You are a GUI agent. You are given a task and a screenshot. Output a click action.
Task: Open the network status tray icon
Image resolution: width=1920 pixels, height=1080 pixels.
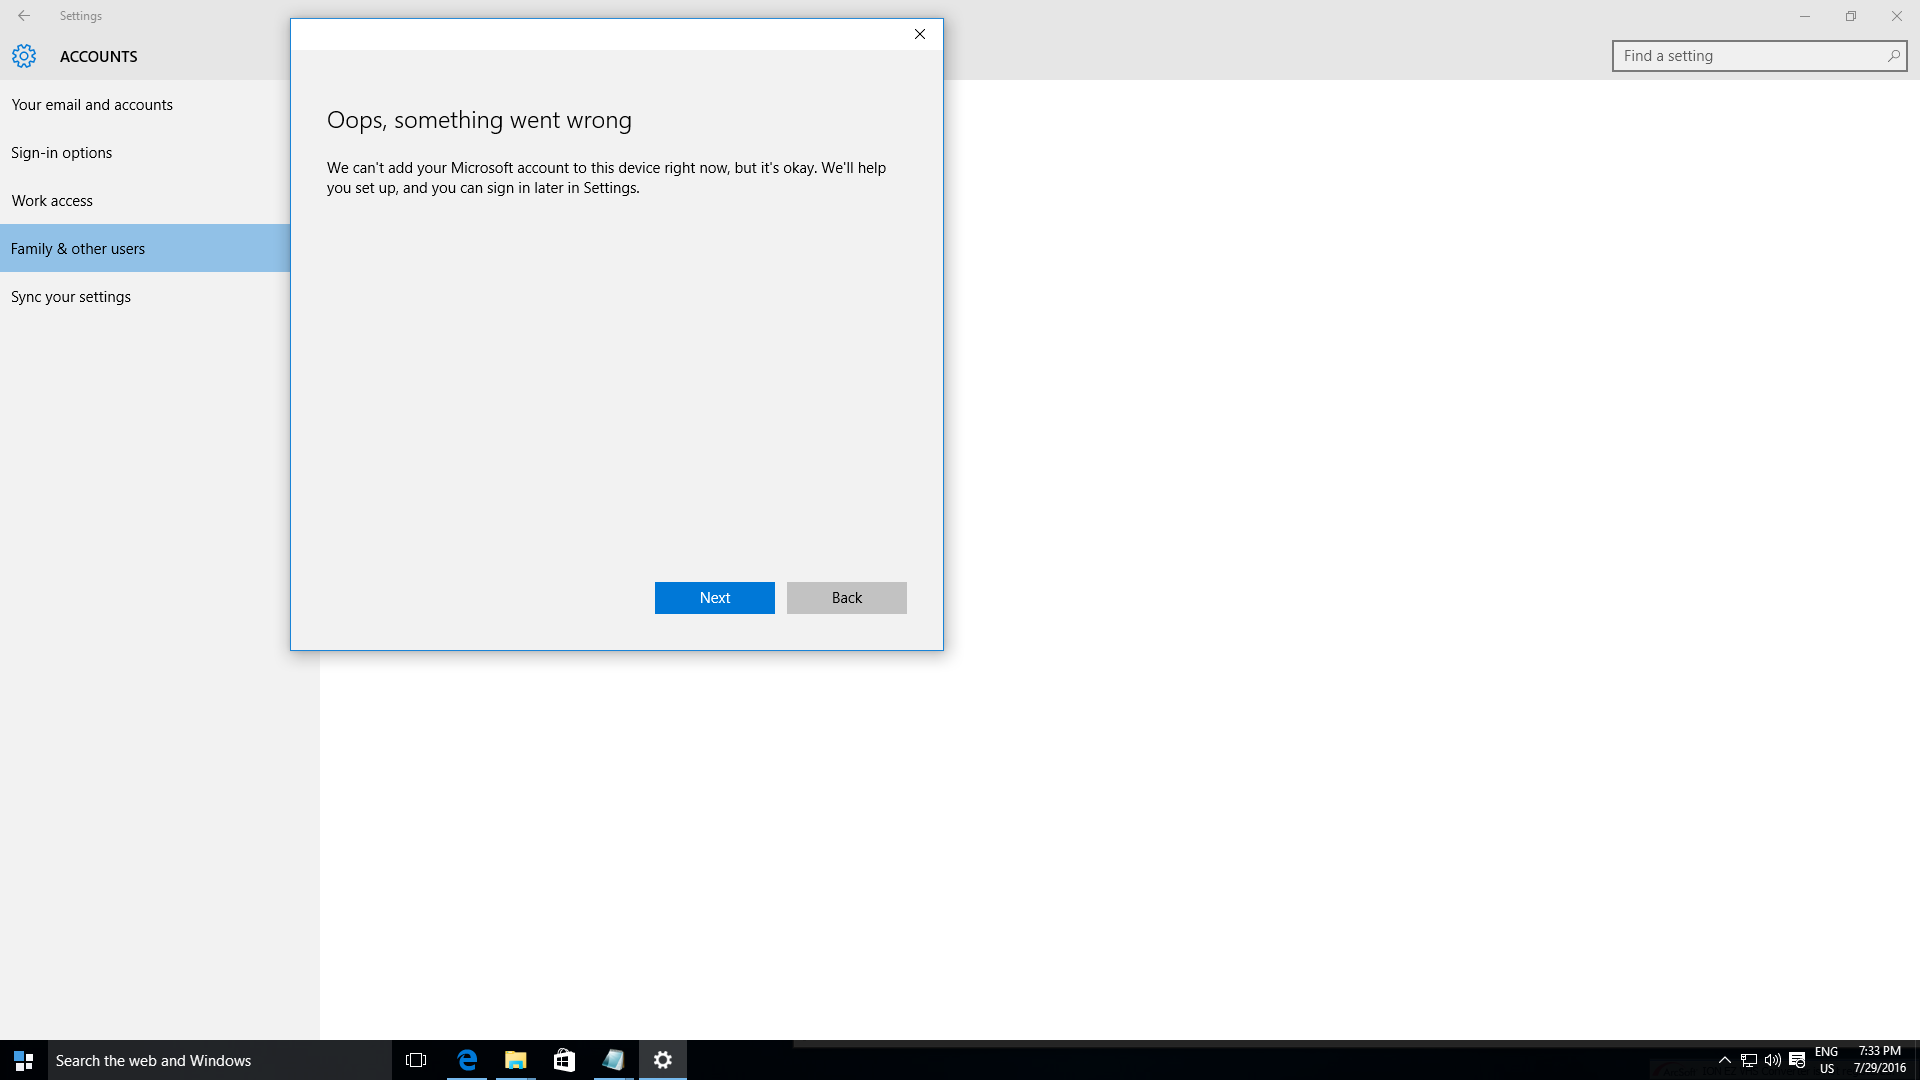1749,1060
